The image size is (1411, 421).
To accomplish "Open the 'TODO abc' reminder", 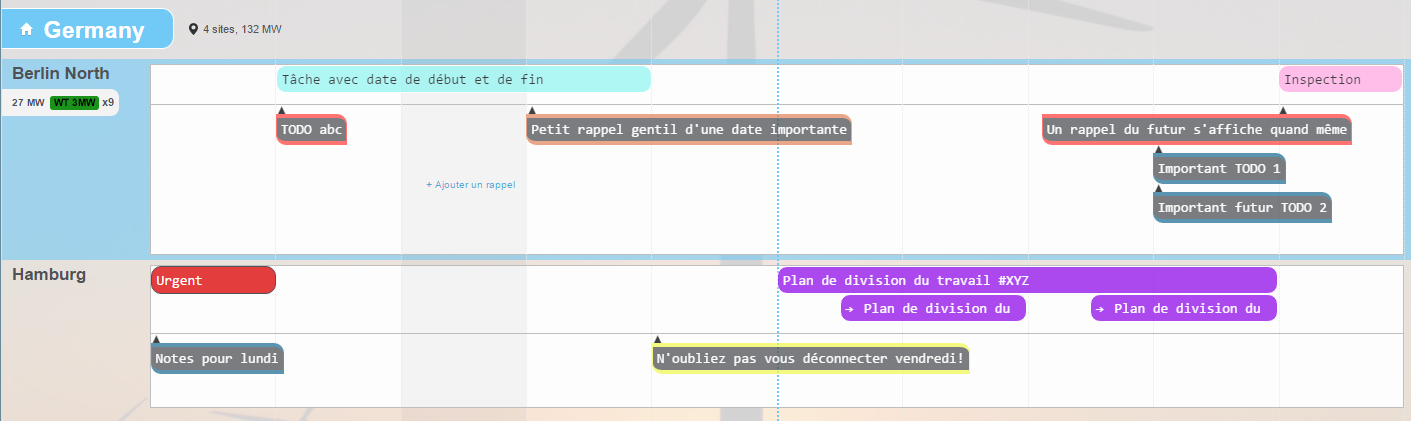I will coord(312,129).
